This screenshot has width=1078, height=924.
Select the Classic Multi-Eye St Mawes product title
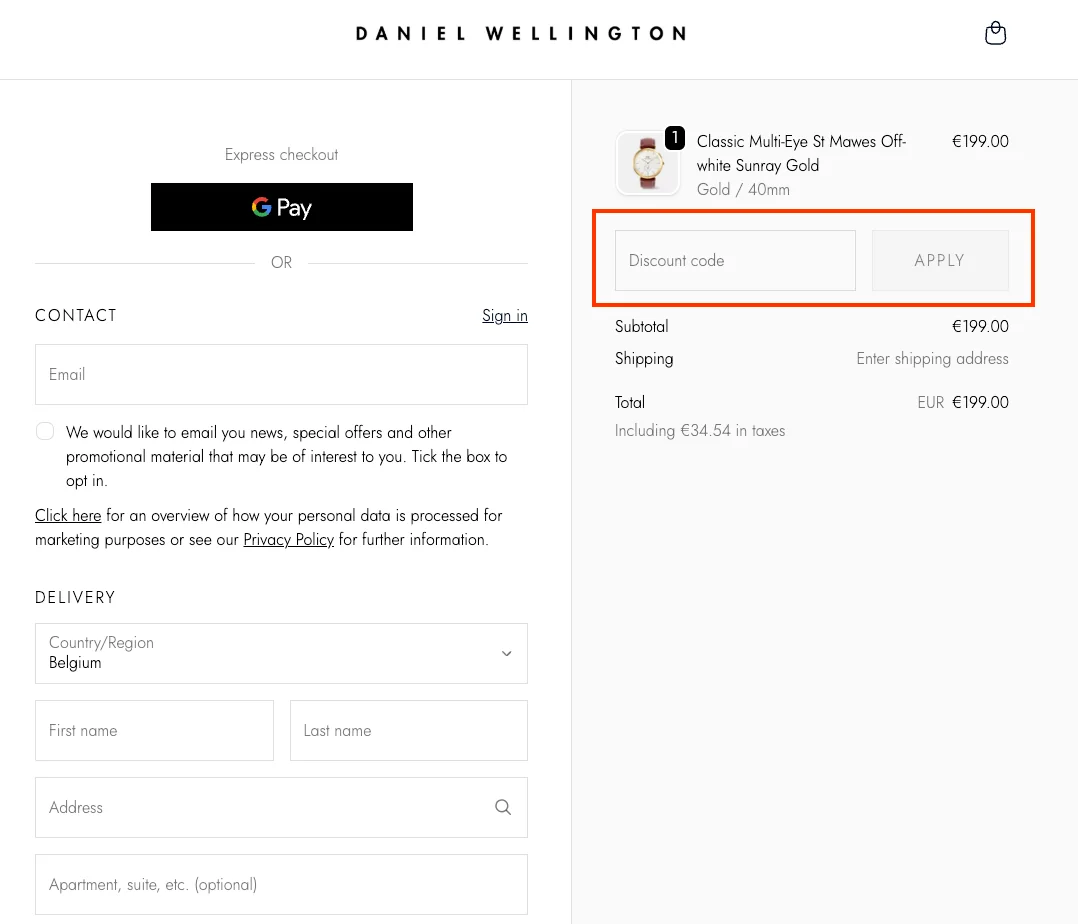[x=800, y=153]
